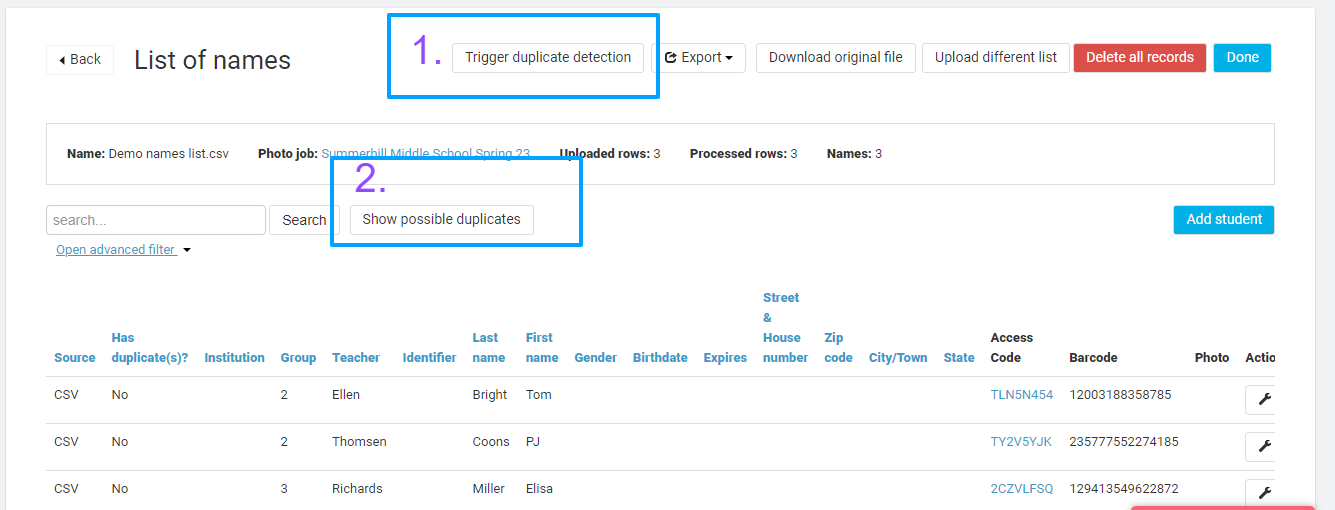Sort by Institution column header
The height and width of the screenshot is (510, 1335).
coord(234,358)
